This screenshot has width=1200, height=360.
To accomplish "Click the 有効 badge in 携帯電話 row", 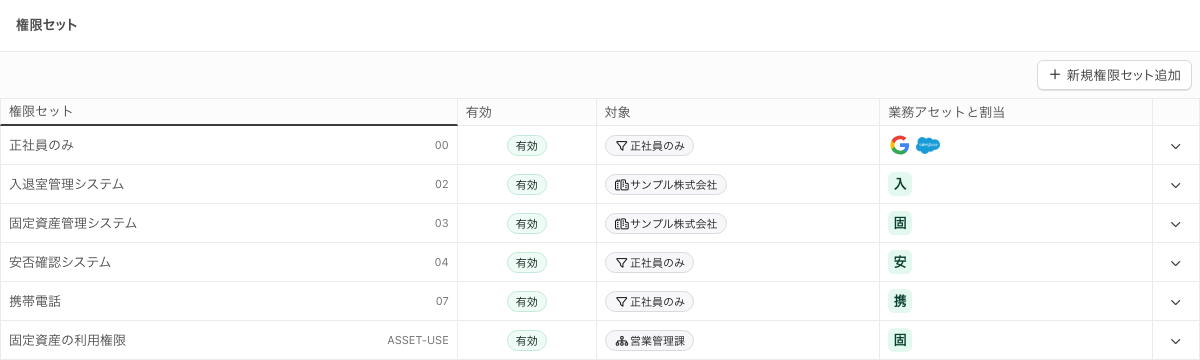I will point(527,302).
